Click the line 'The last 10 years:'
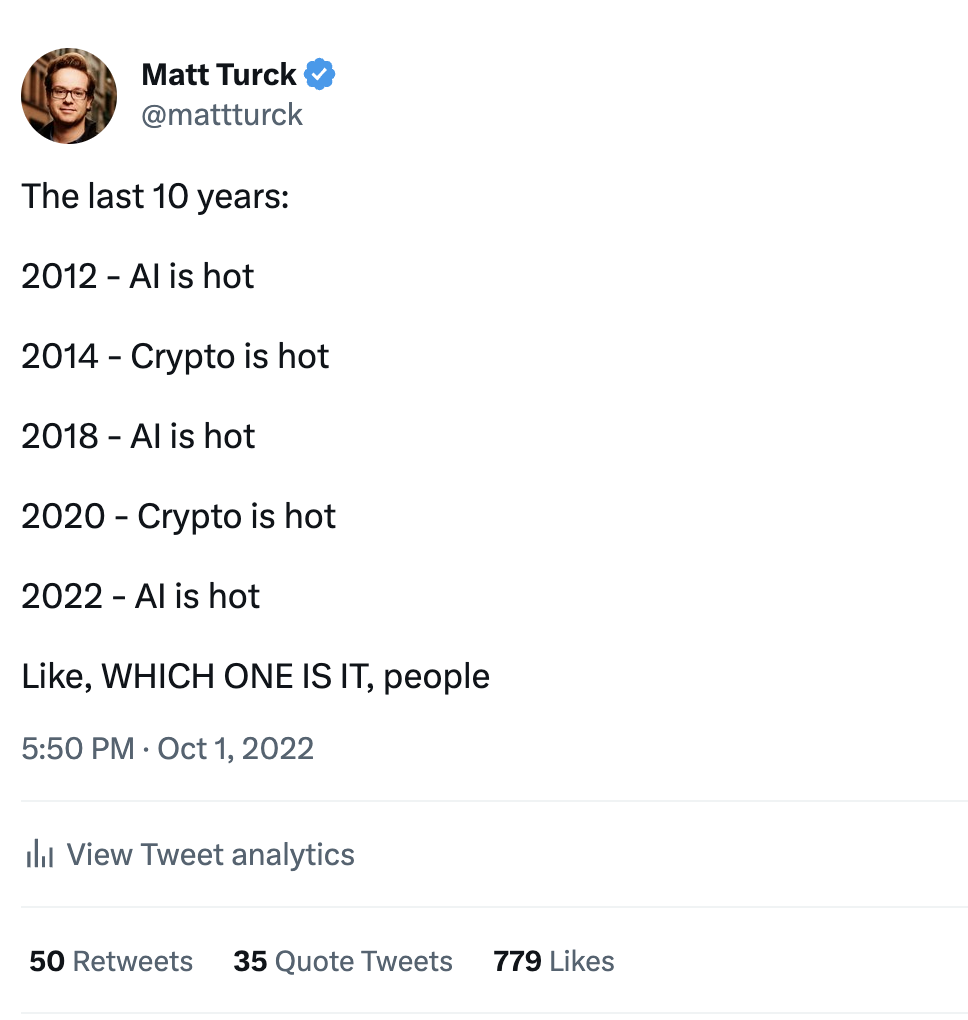Screen dimensions: 968x1020 155,196
